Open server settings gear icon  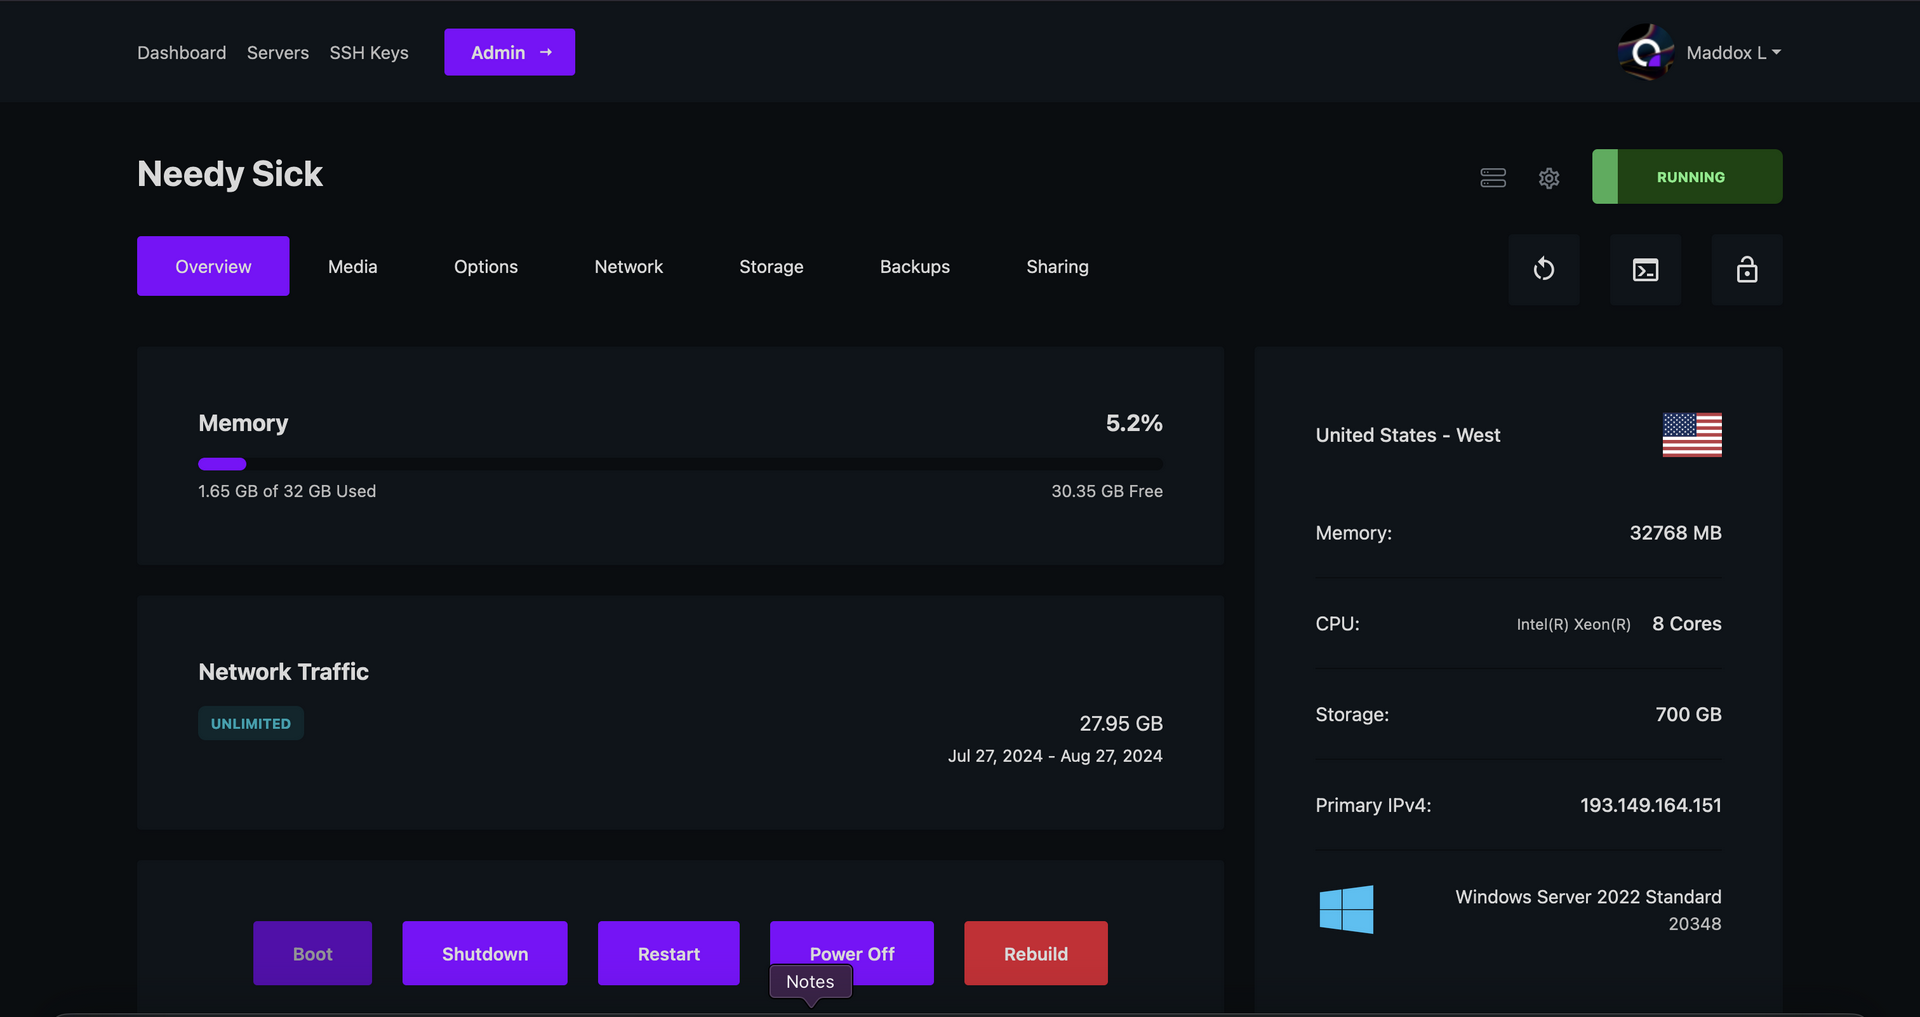tap(1548, 178)
